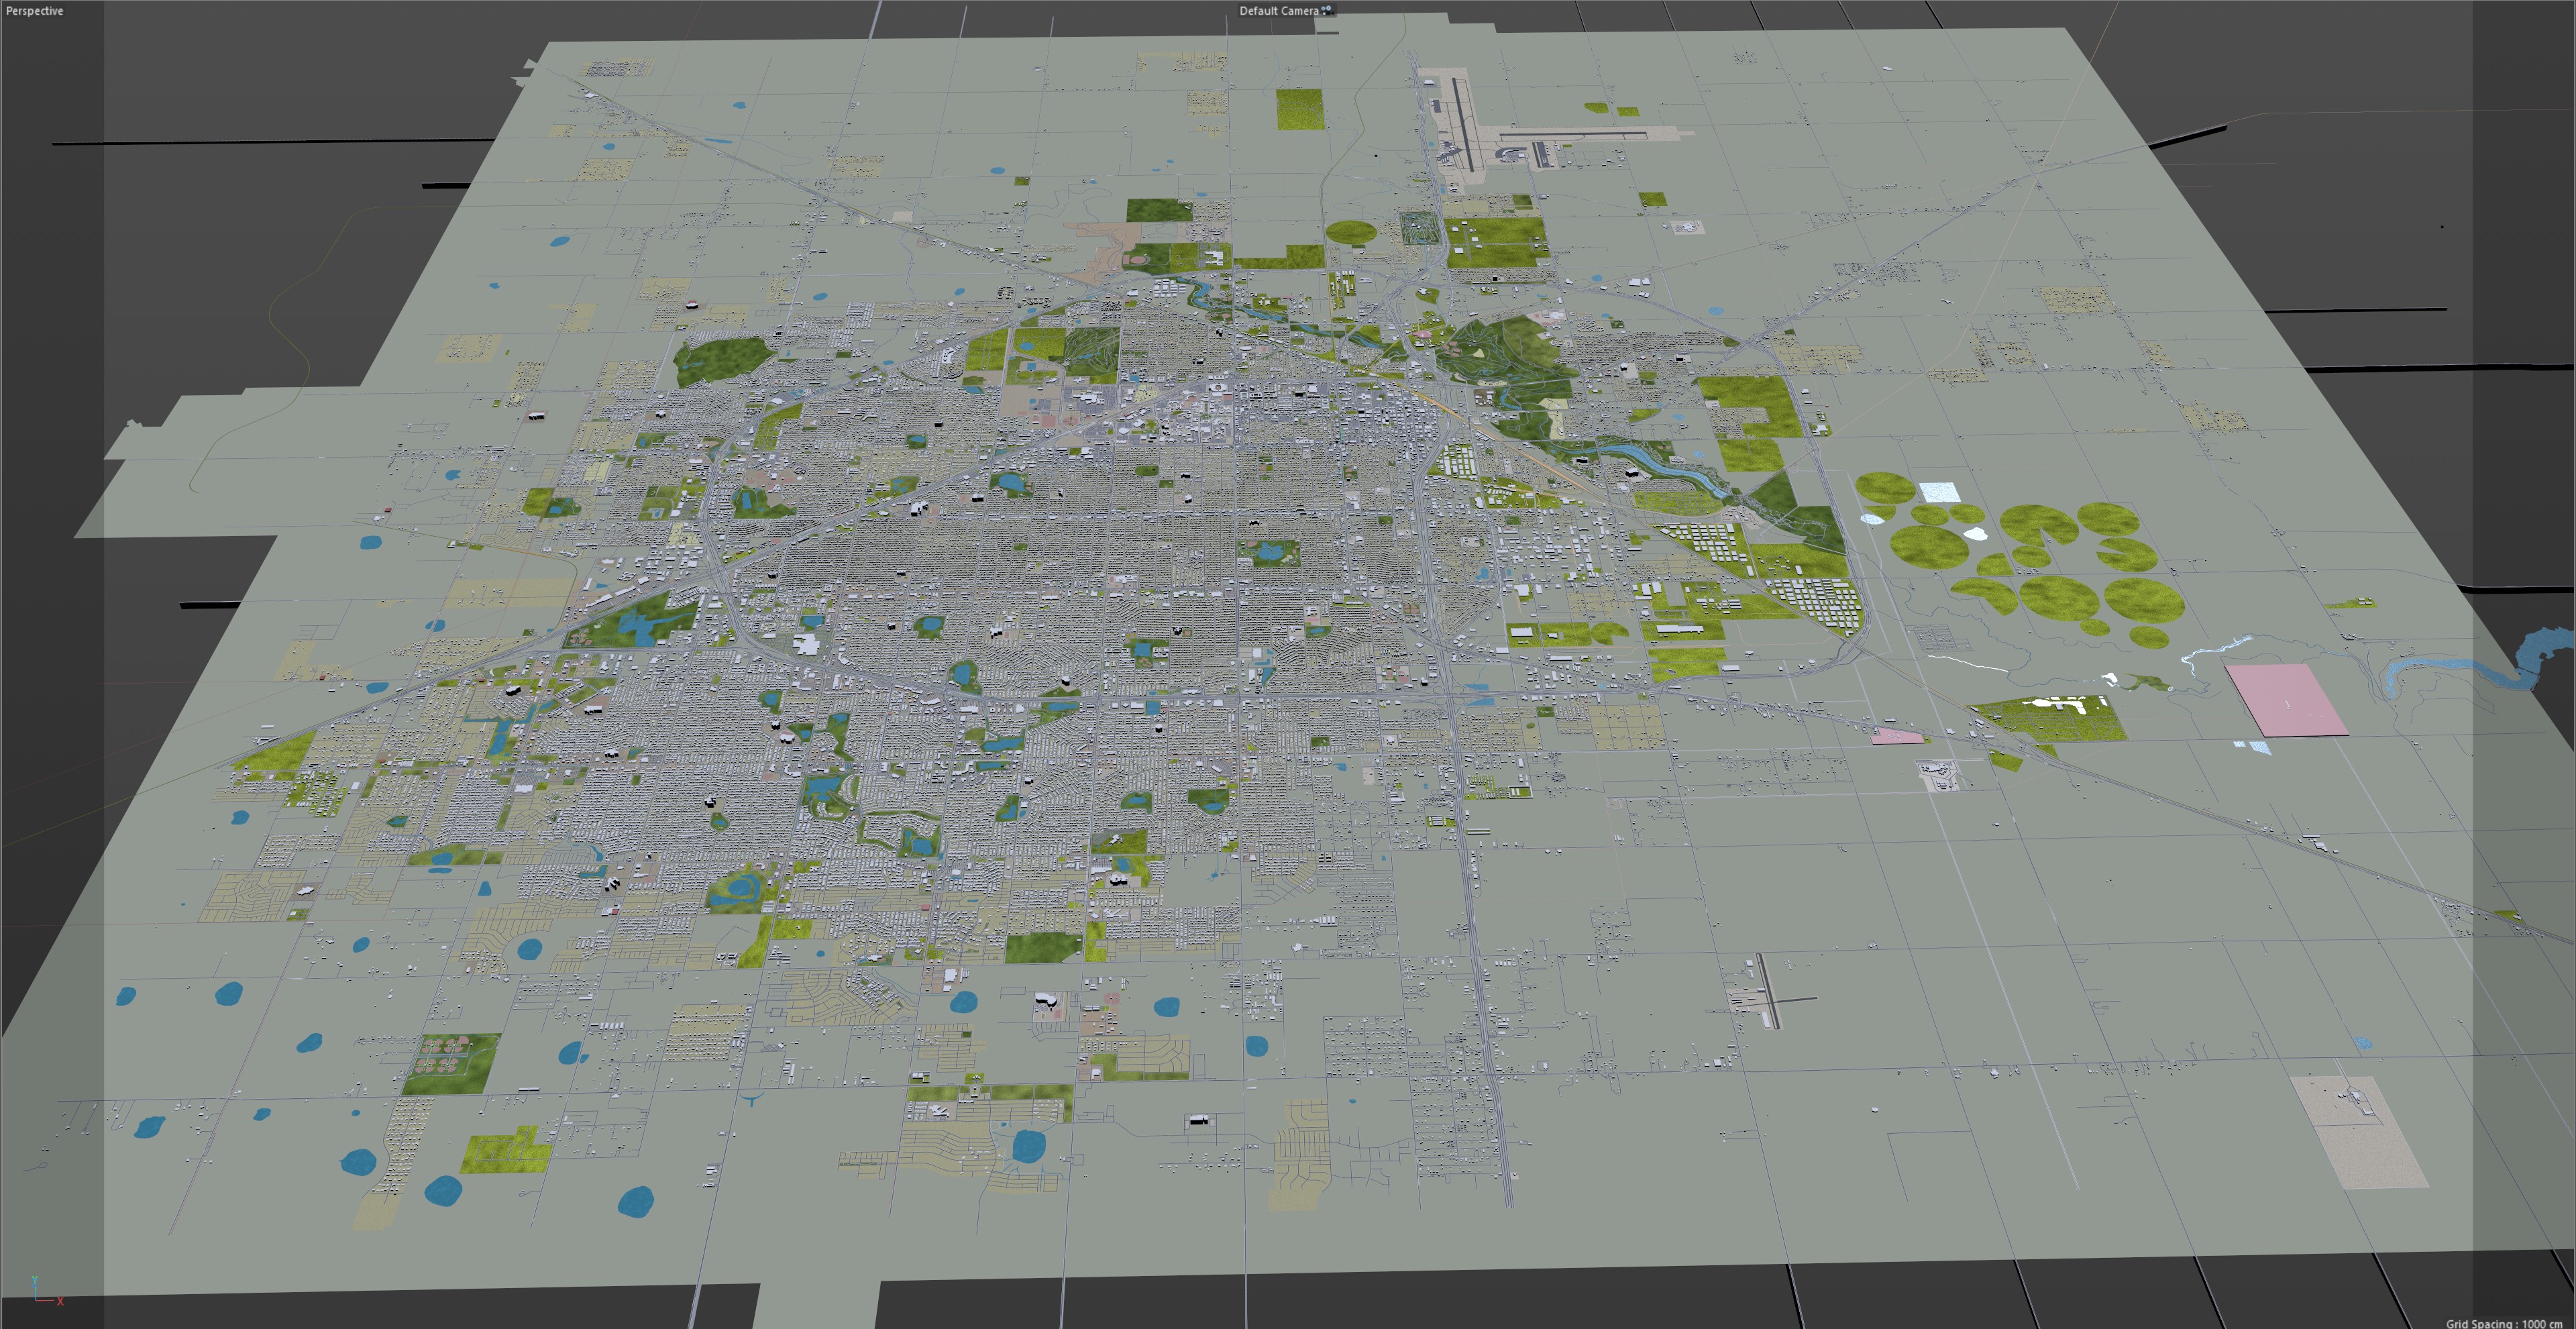Select the small pink polygon near diagonal highway

point(1896,737)
